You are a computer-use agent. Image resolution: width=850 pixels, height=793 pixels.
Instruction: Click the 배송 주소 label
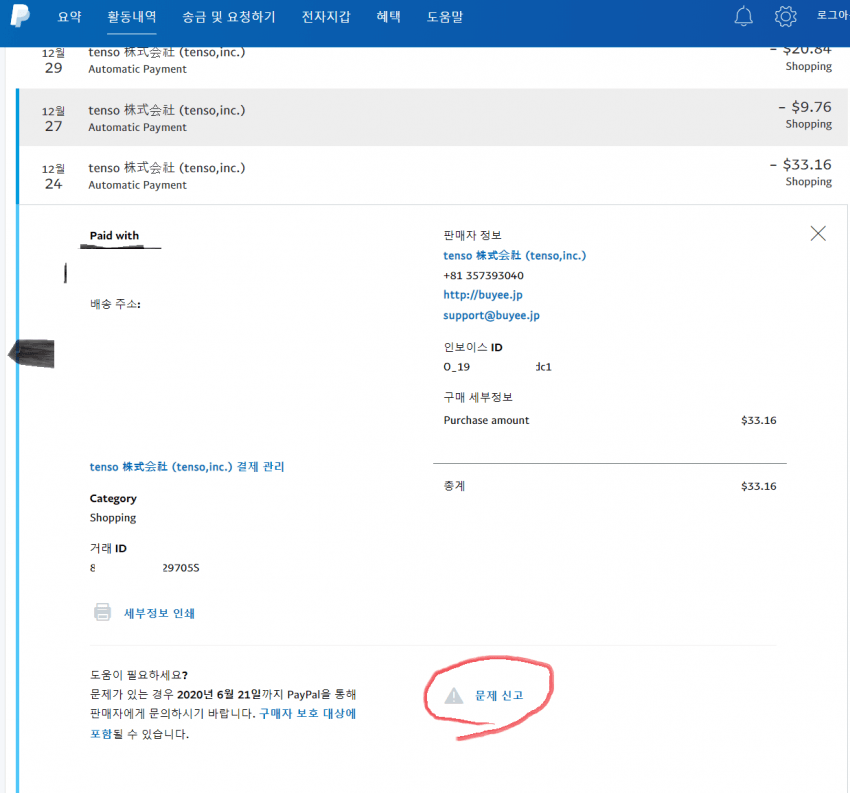[115, 304]
